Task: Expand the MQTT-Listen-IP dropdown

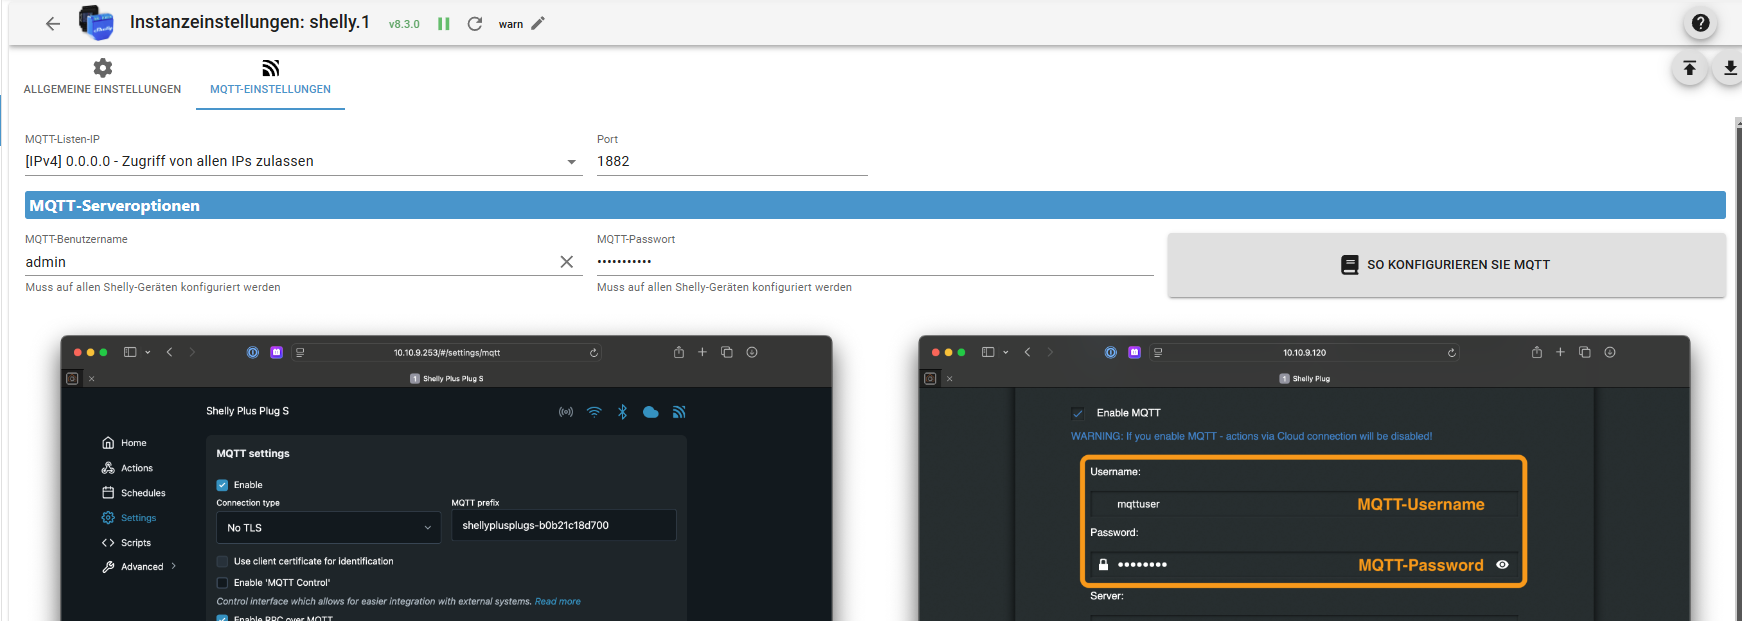Action: (303, 161)
